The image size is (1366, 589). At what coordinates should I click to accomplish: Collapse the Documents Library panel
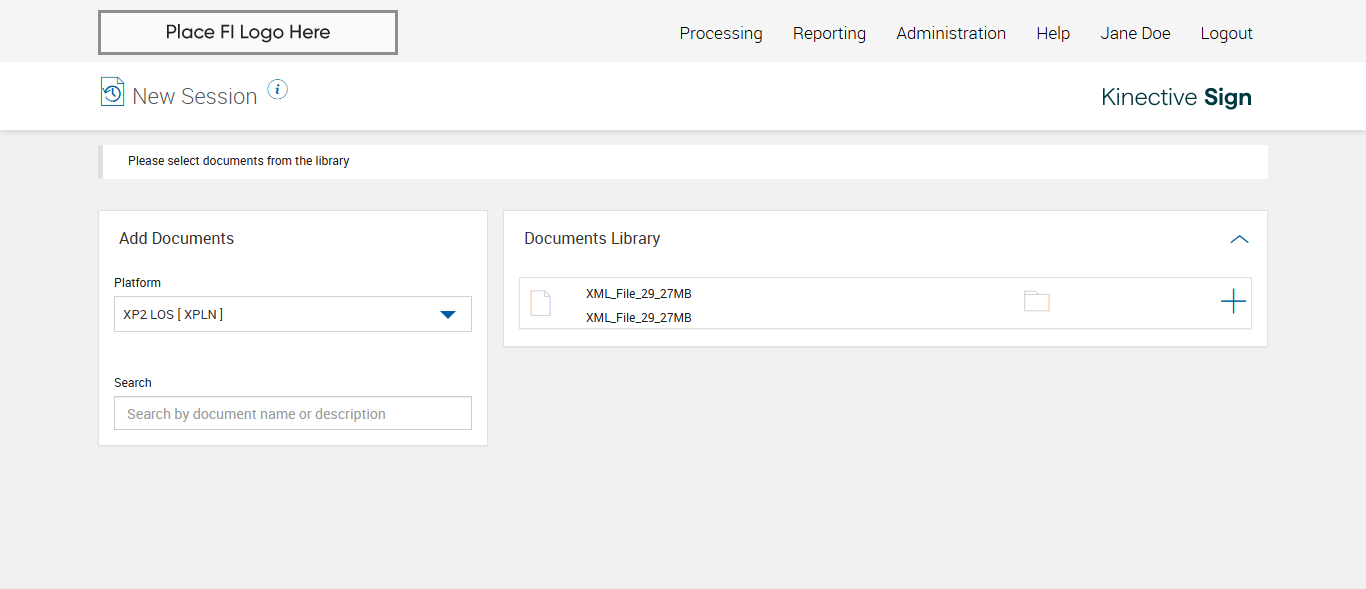1239,239
